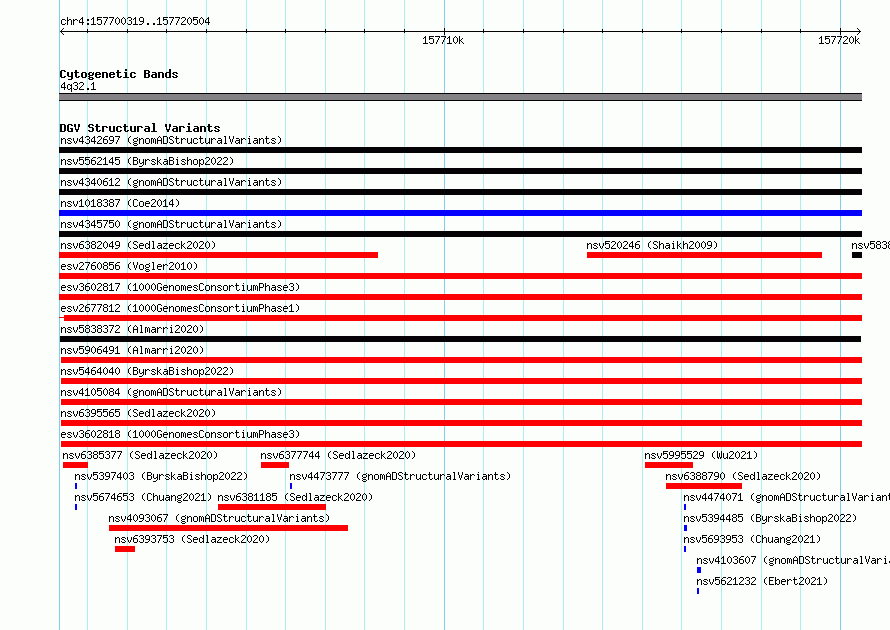
Task: Open nsv4474071 gnomADStructuralVariants label
Action: (787, 497)
